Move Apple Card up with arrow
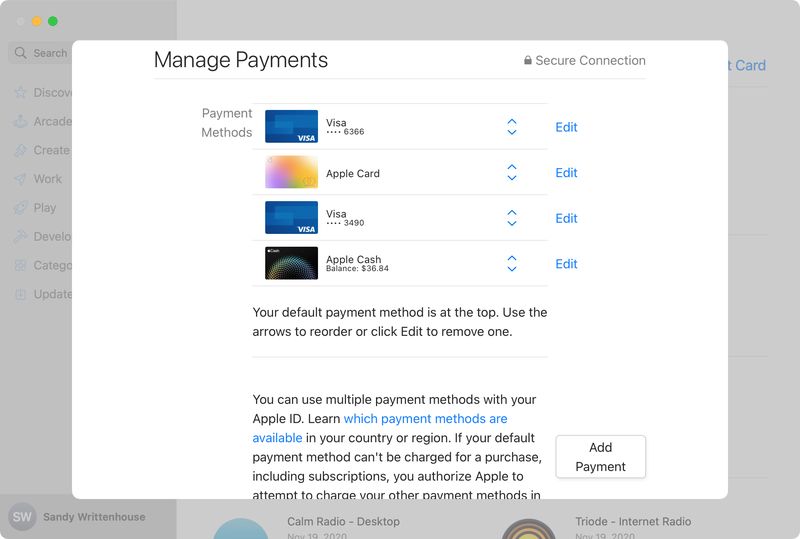The width and height of the screenshot is (800, 539). (512, 167)
